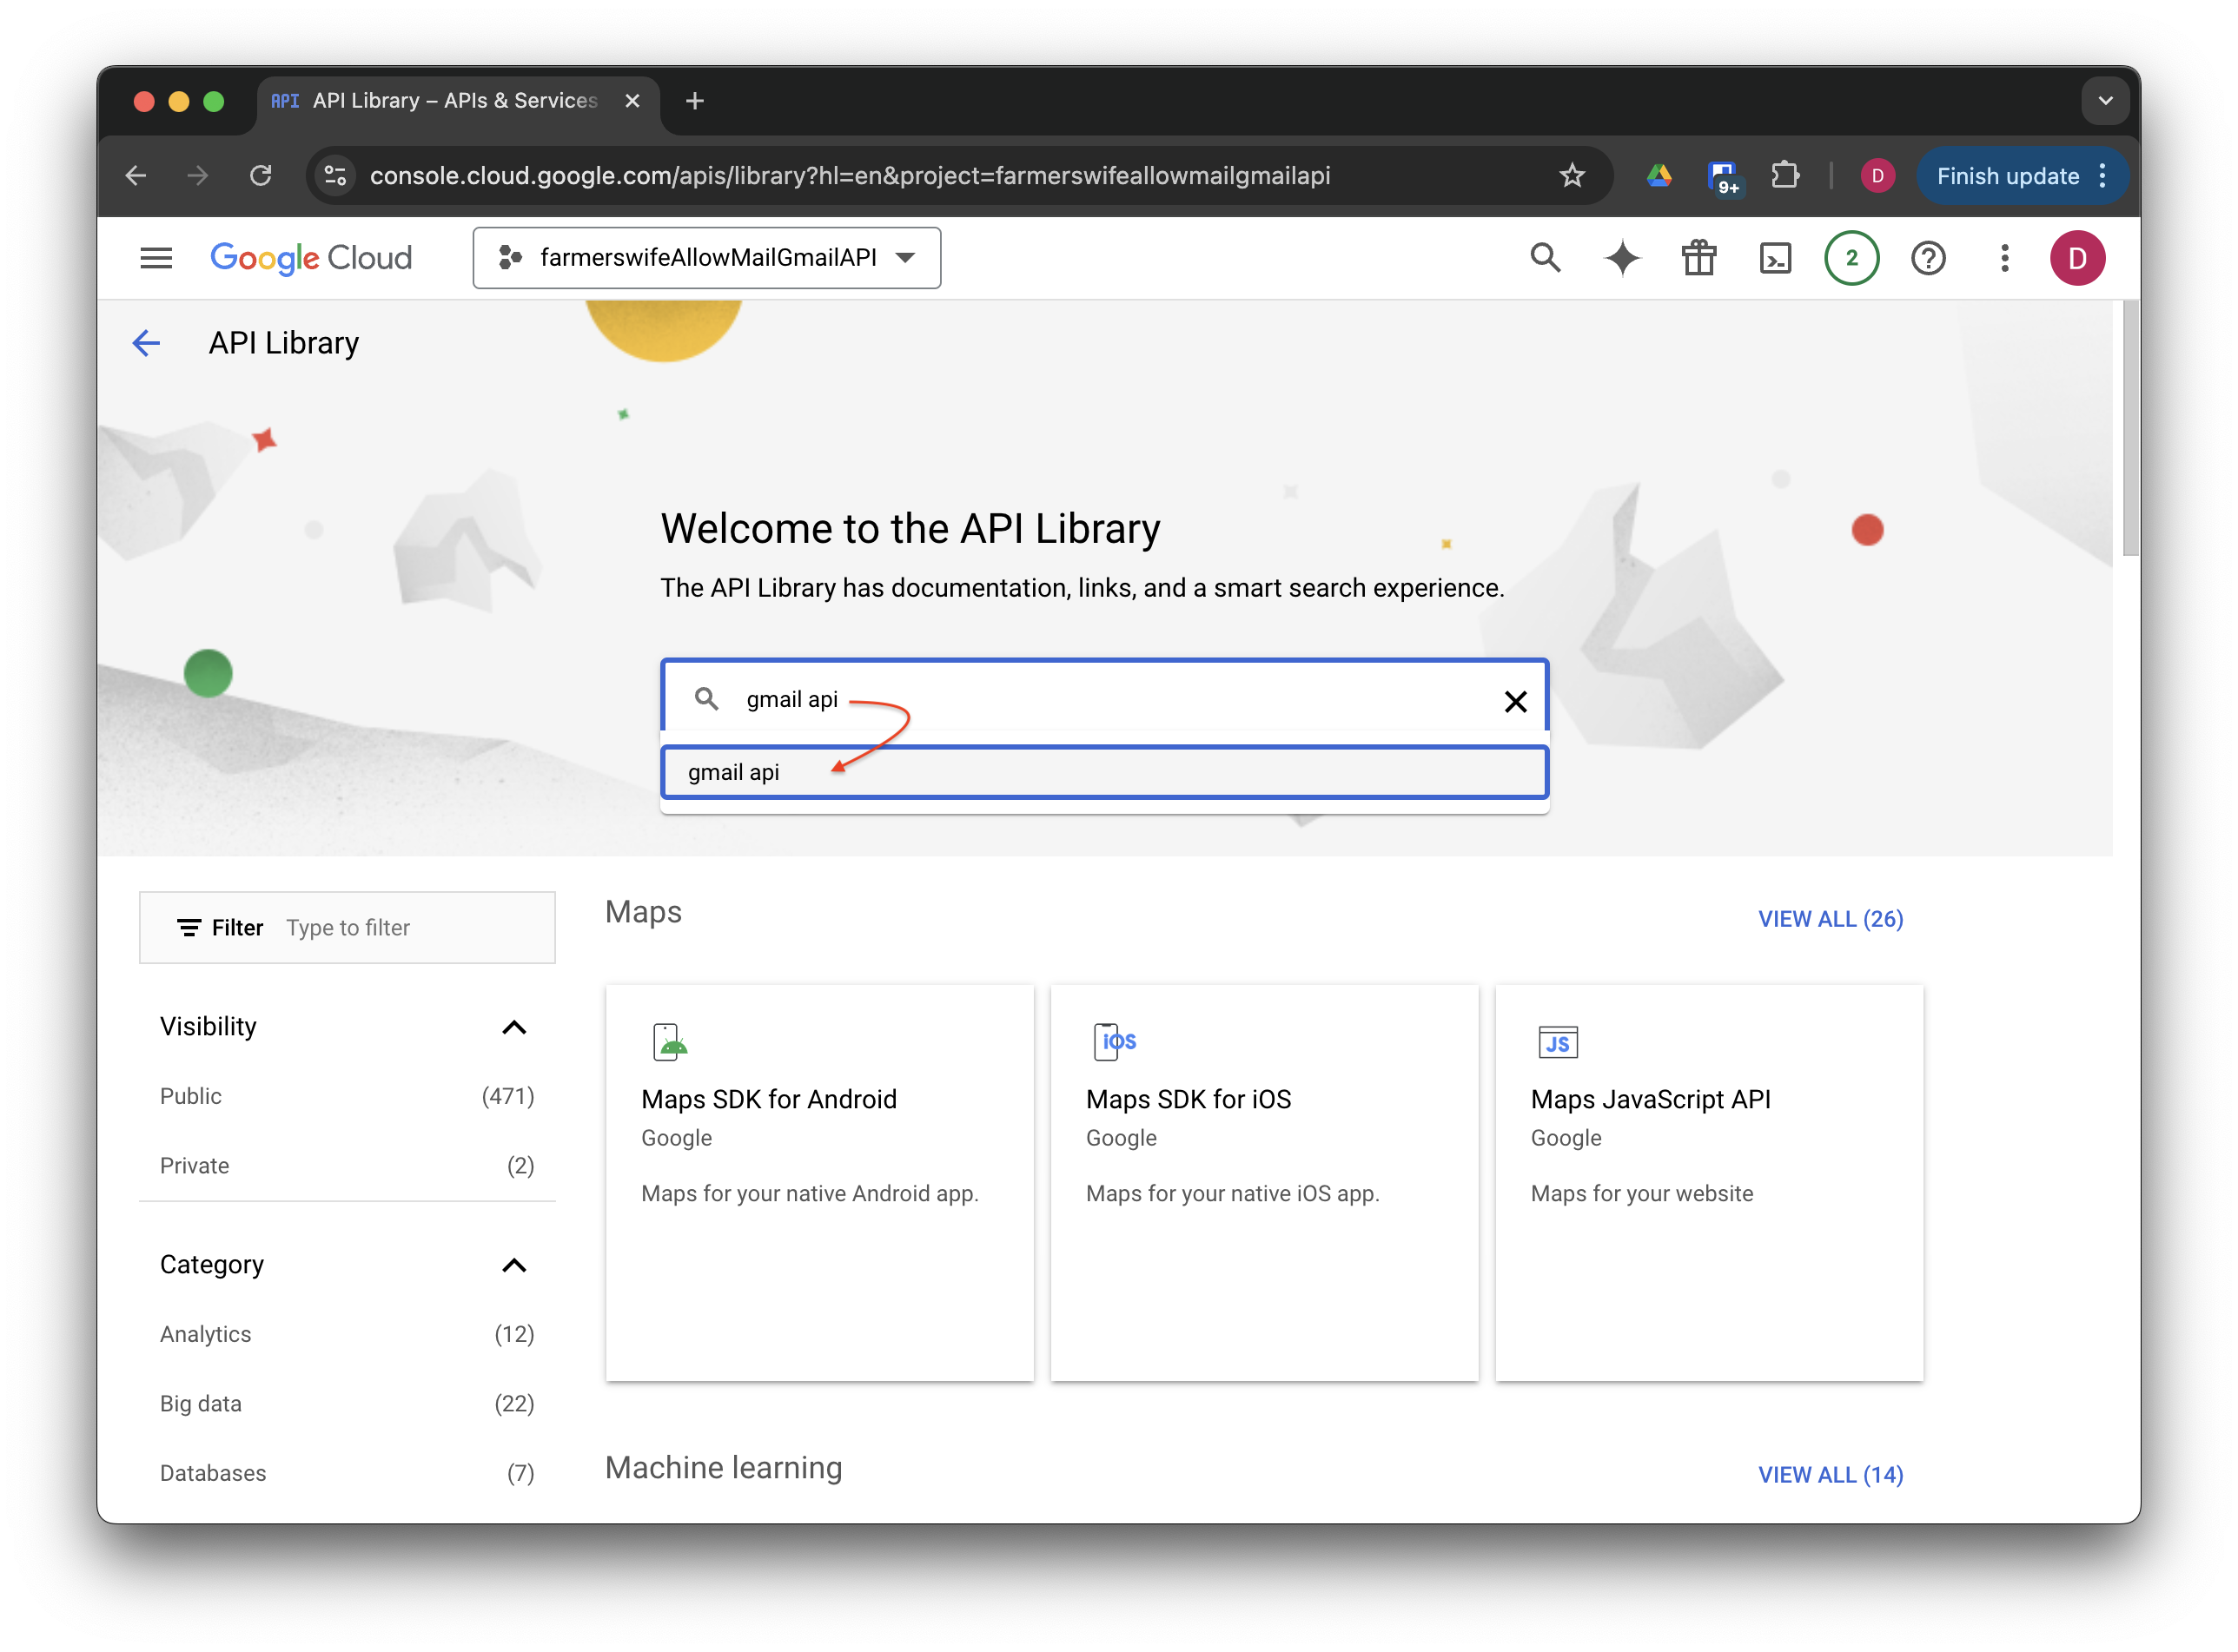
Task: Clear the gmail api search text
Action: [1515, 701]
